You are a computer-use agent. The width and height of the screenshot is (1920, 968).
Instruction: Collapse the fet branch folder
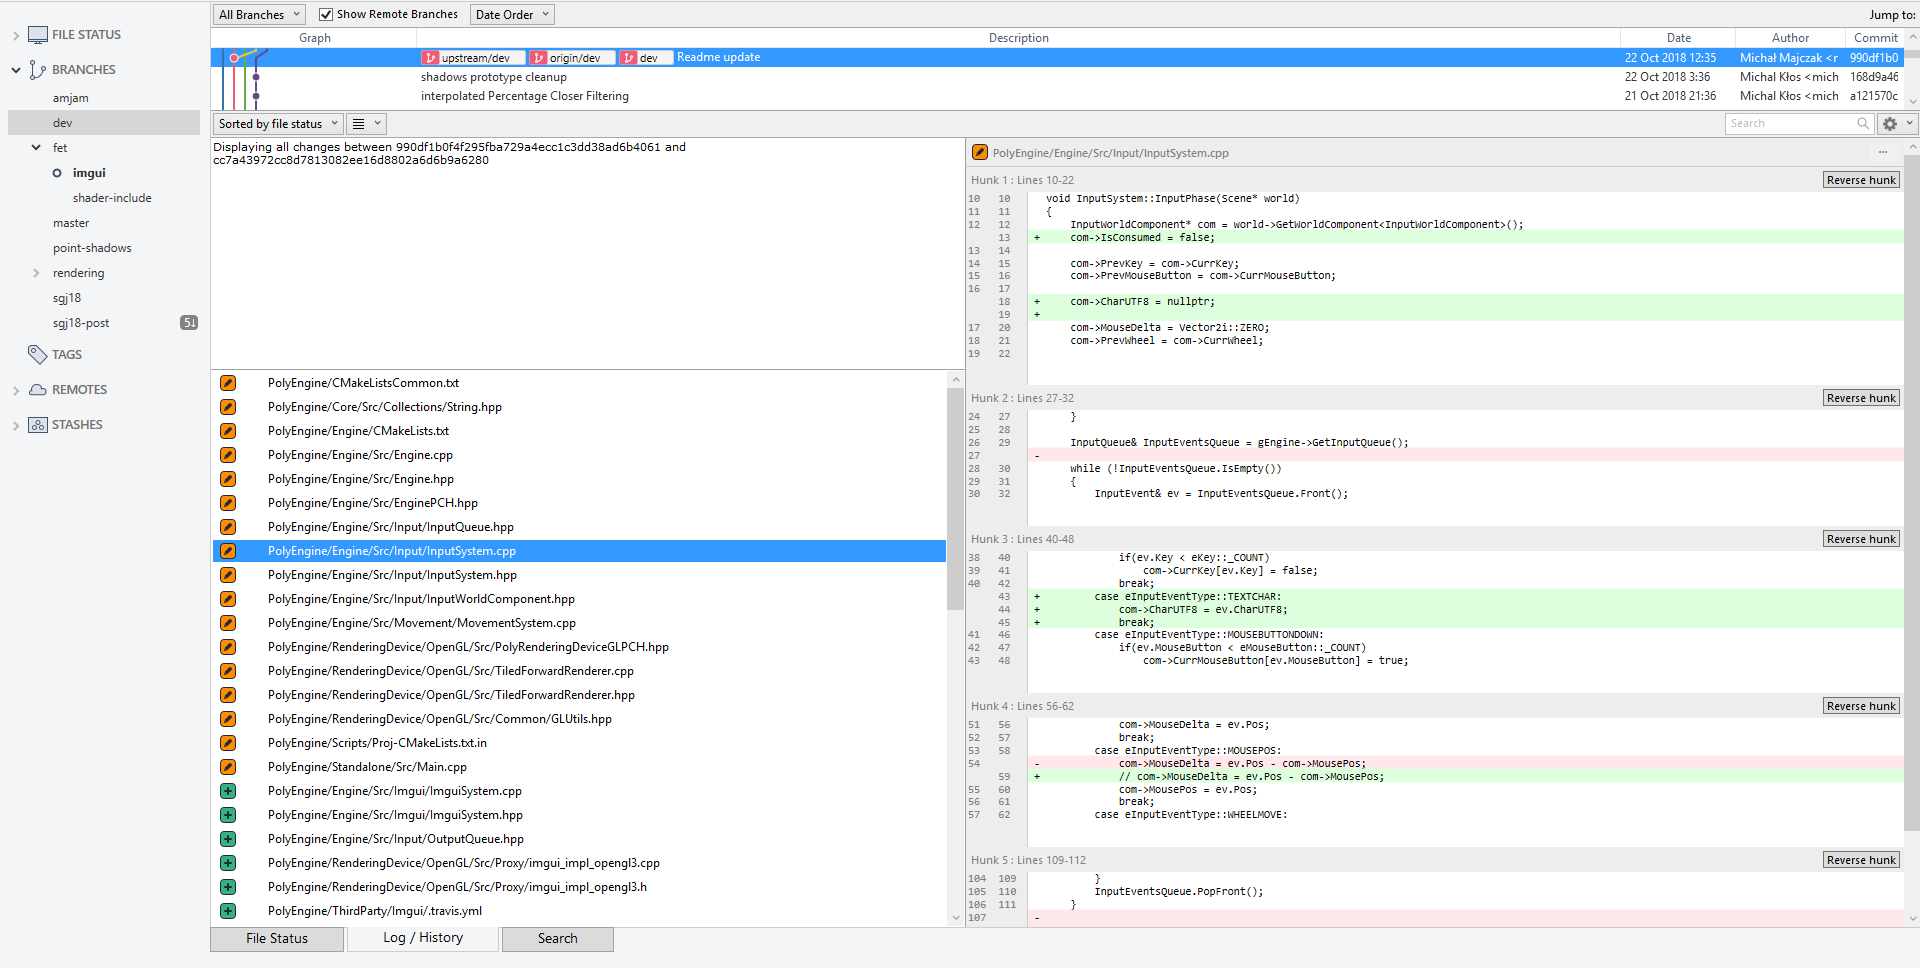[36, 148]
